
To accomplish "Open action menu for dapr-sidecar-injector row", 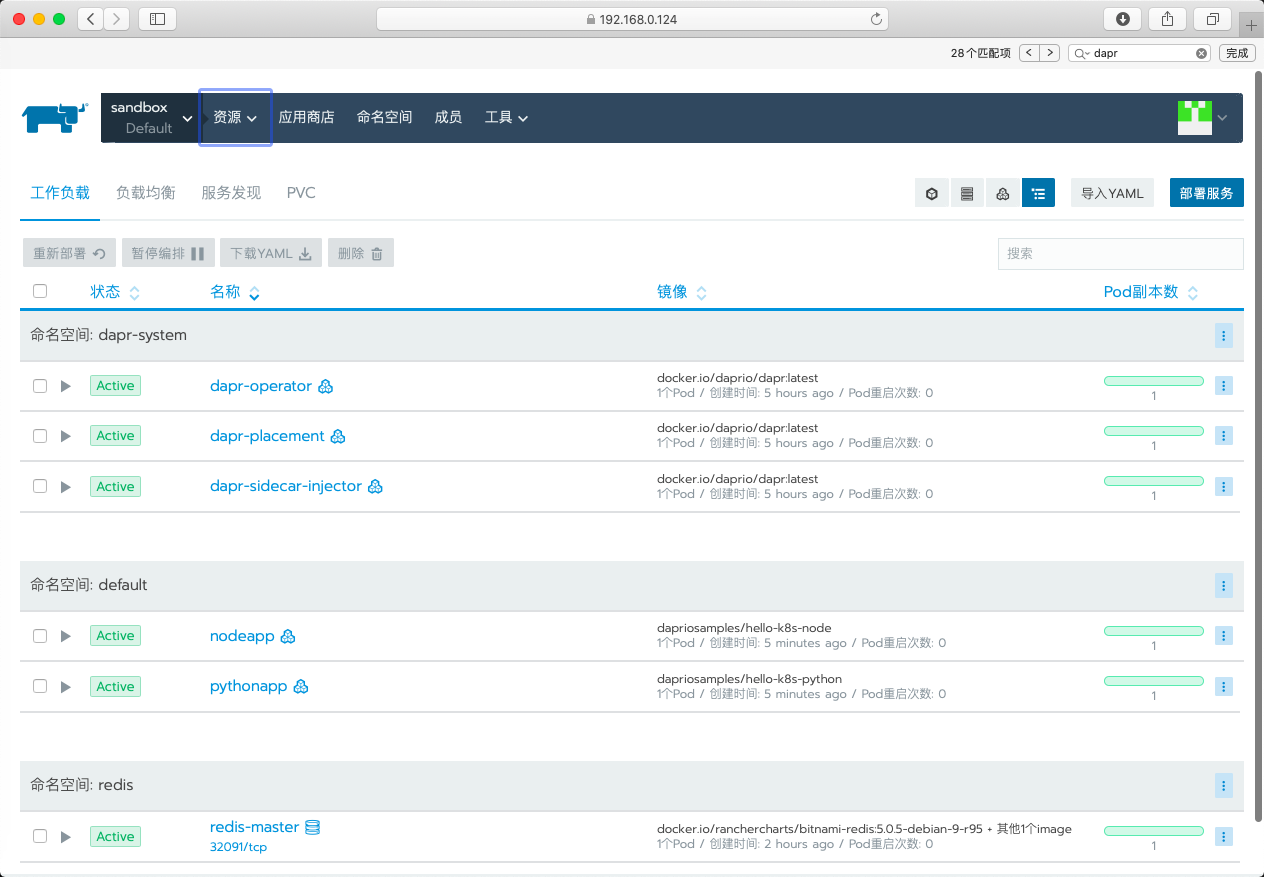I will click(x=1223, y=486).
